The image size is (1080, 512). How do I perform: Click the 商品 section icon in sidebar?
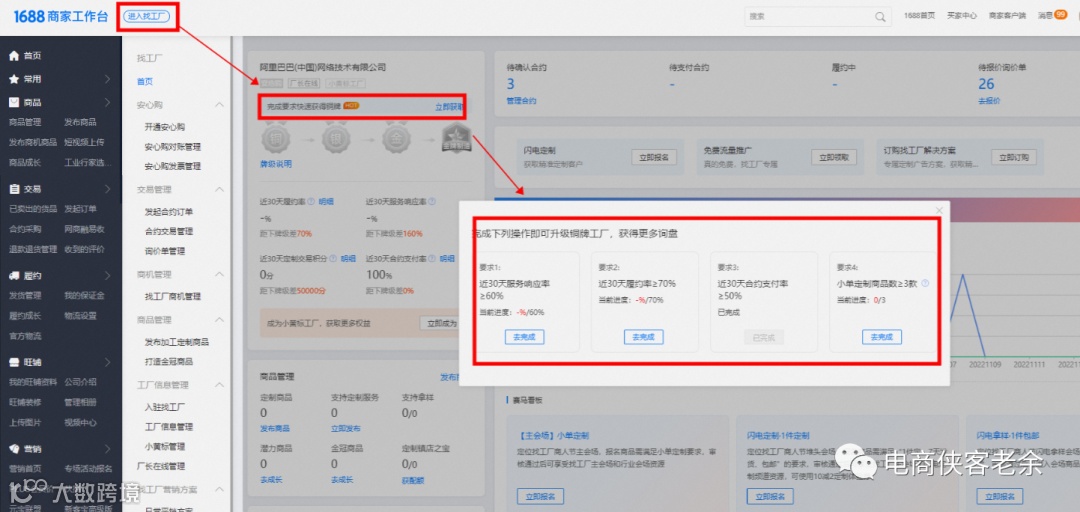[14, 102]
